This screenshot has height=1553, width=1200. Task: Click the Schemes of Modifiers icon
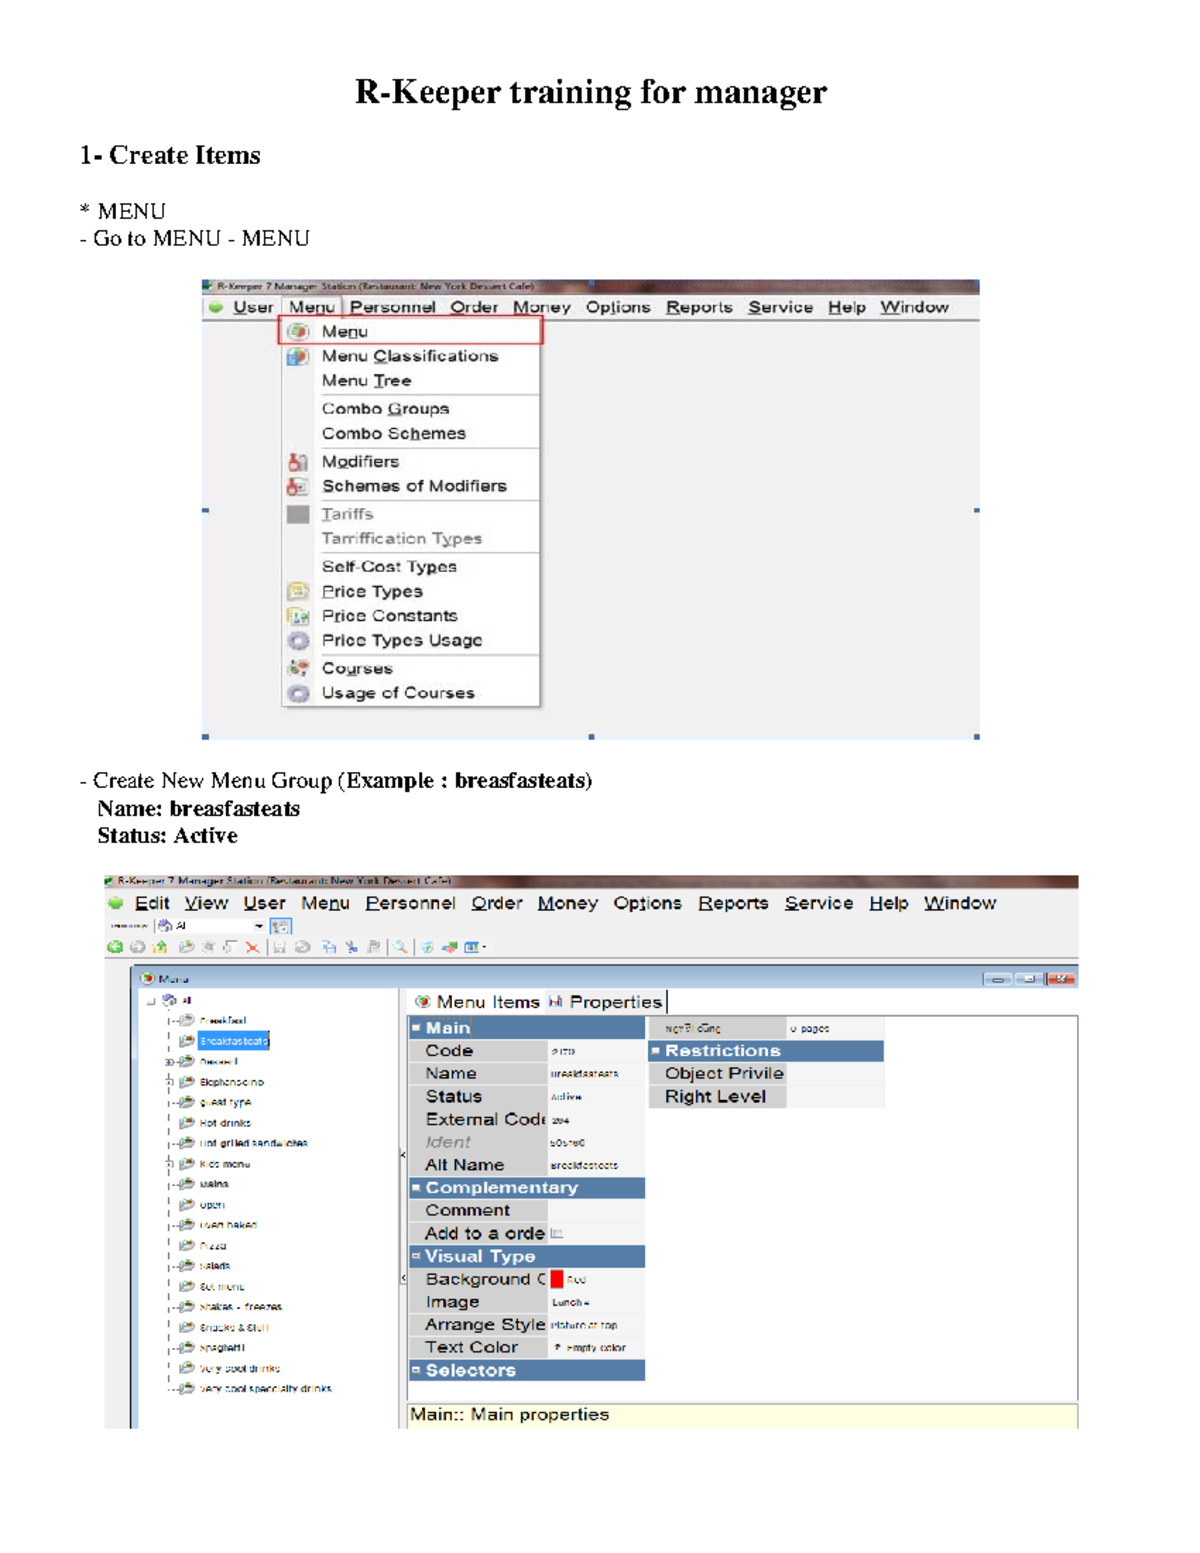(298, 486)
